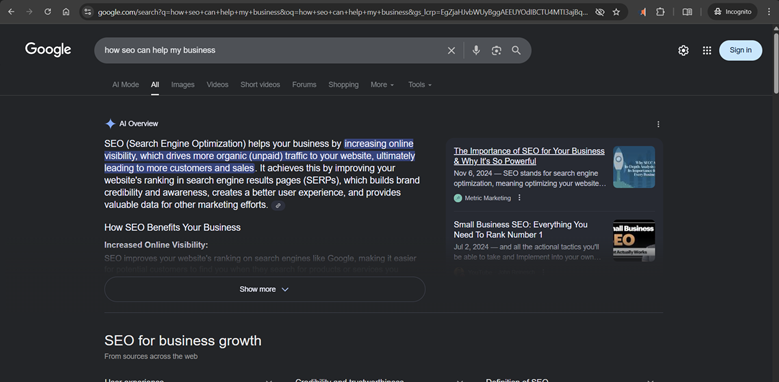Open AI Overview three-dot options
Image resolution: width=779 pixels, height=382 pixels.
click(x=658, y=124)
